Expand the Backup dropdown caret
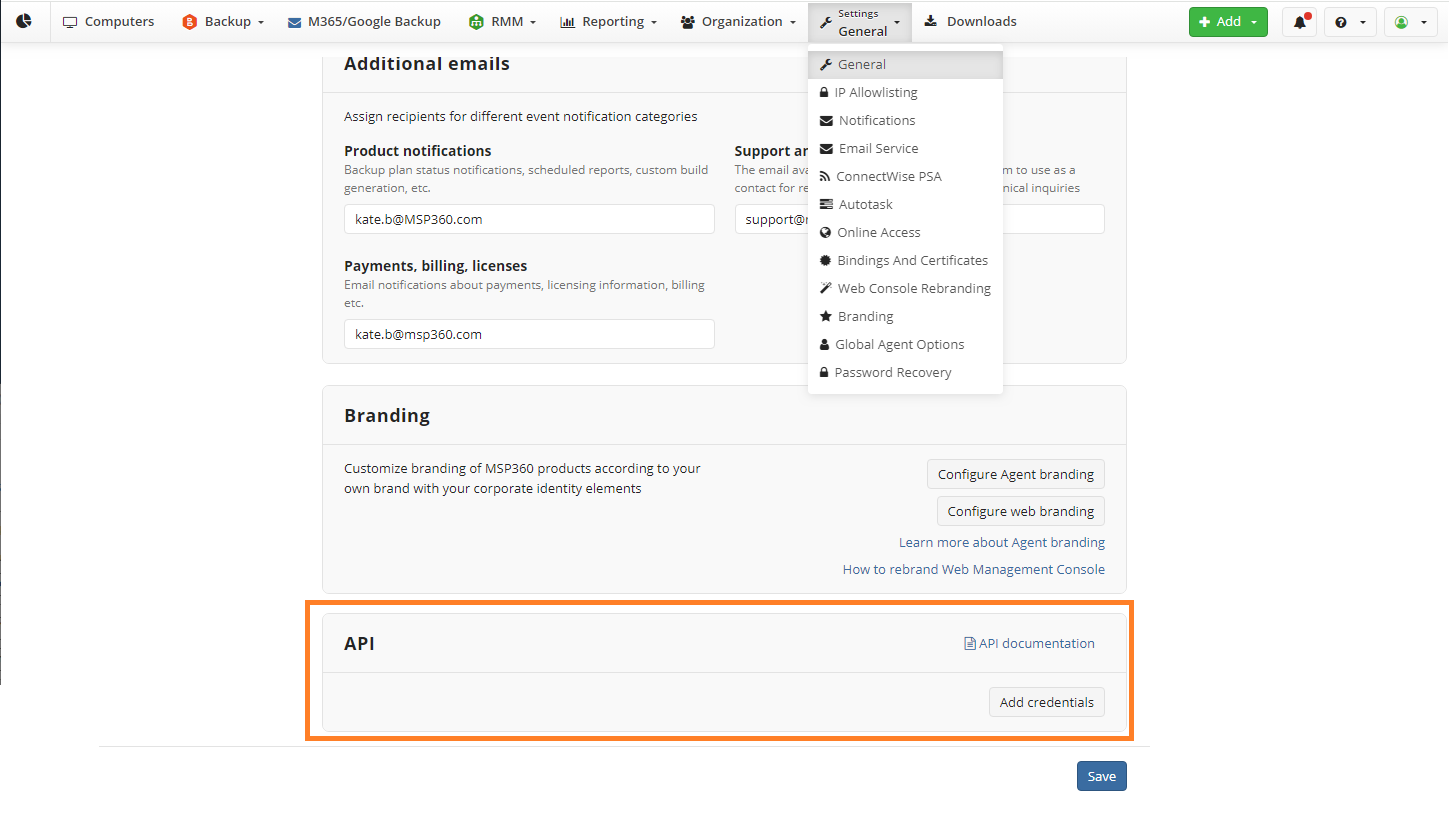 point(261,22)
